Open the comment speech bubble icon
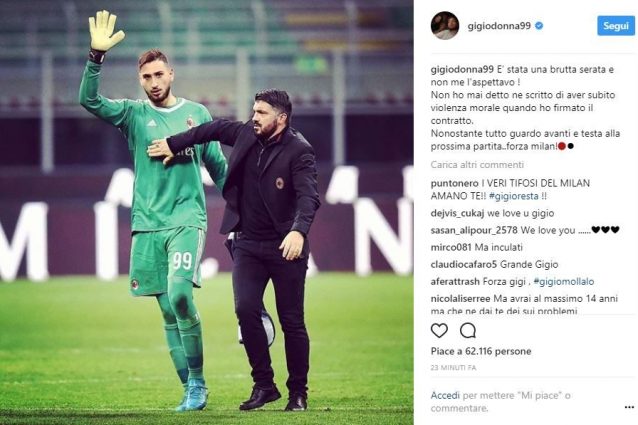This screenshot has width=638, height=425. 468,331
